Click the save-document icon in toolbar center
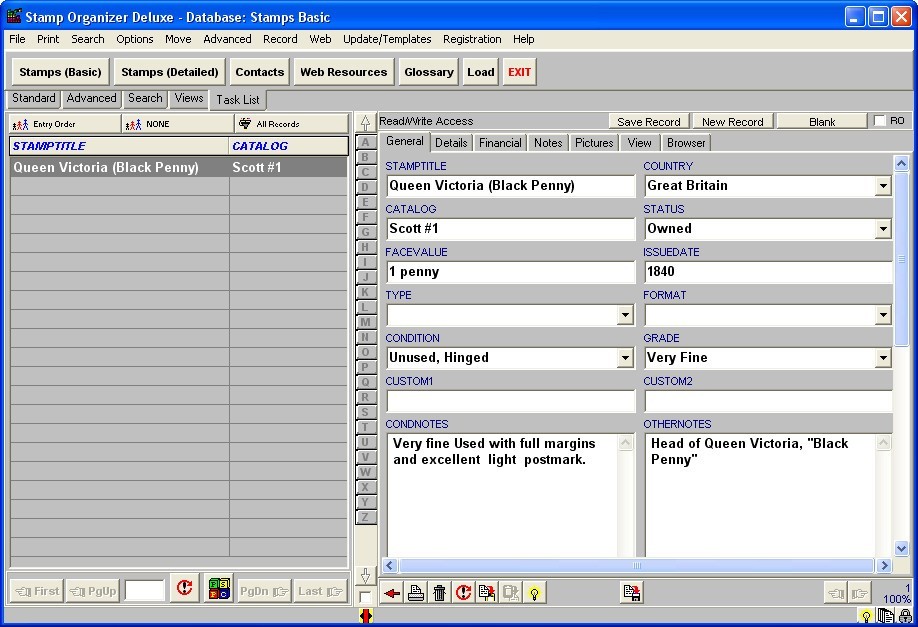The height and width of the screenshot is (627, 918). coord(631,593)
